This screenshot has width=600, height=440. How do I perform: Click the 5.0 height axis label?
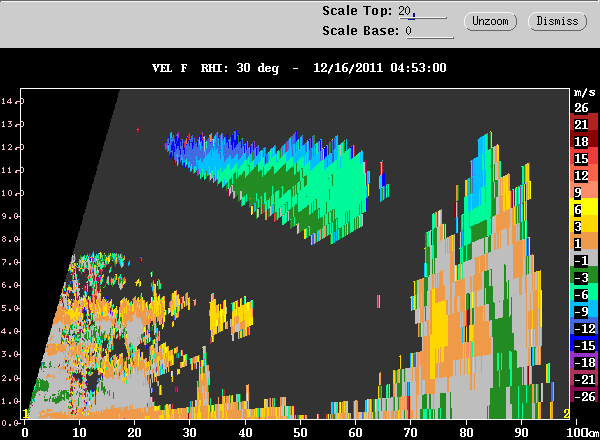click(x=12, y=308)
